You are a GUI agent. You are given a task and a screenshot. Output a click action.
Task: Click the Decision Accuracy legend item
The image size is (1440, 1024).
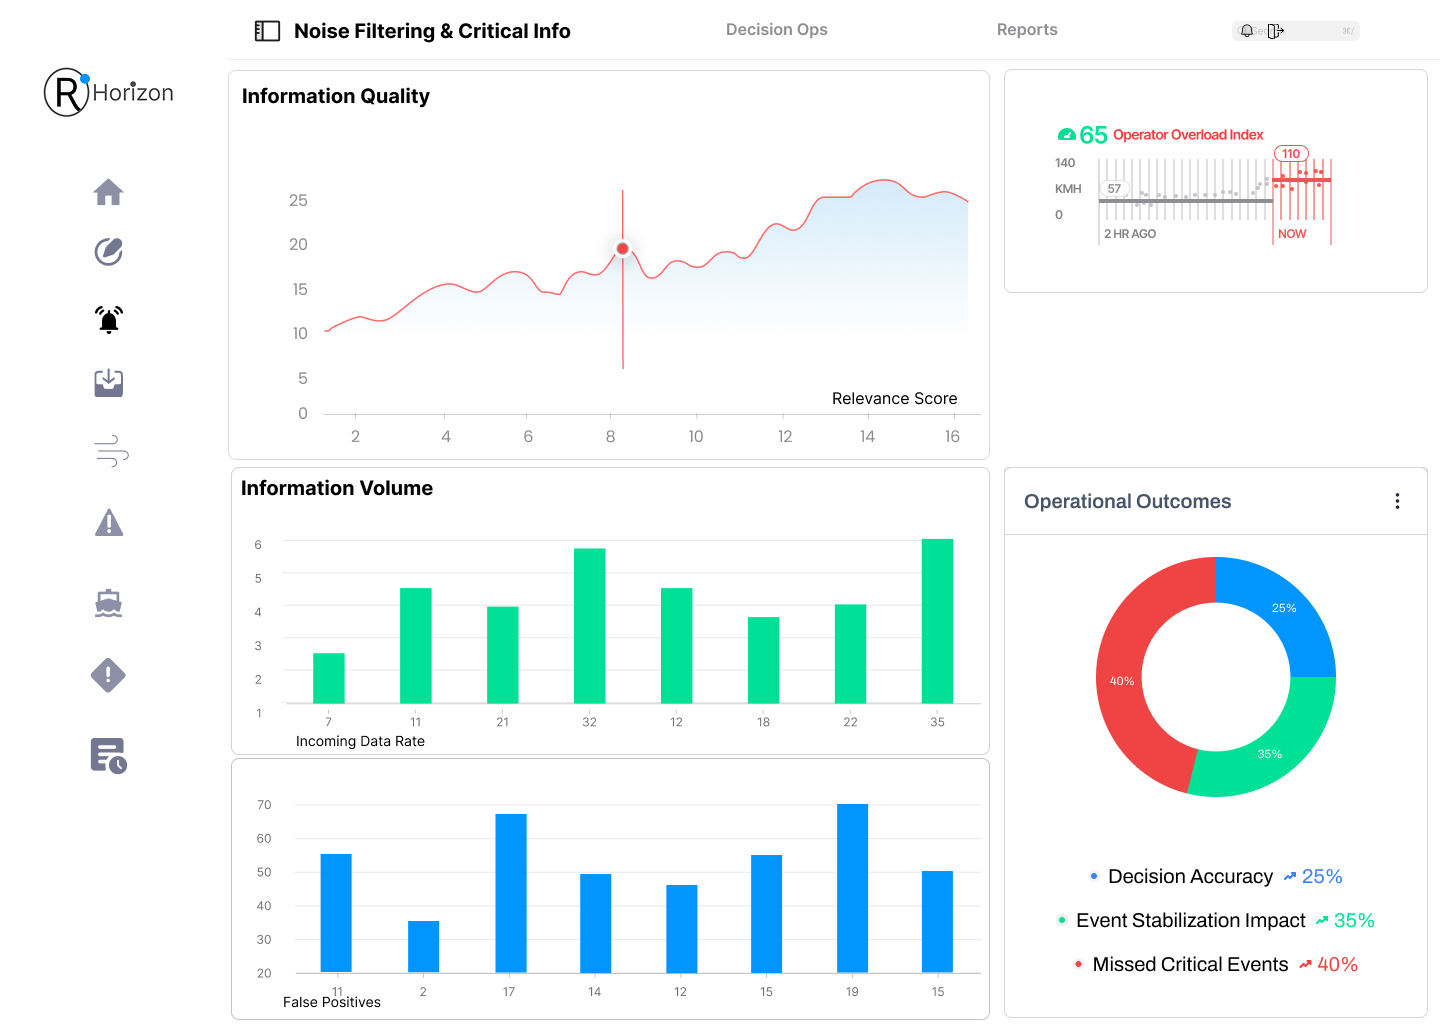(x=1190, y=876)
